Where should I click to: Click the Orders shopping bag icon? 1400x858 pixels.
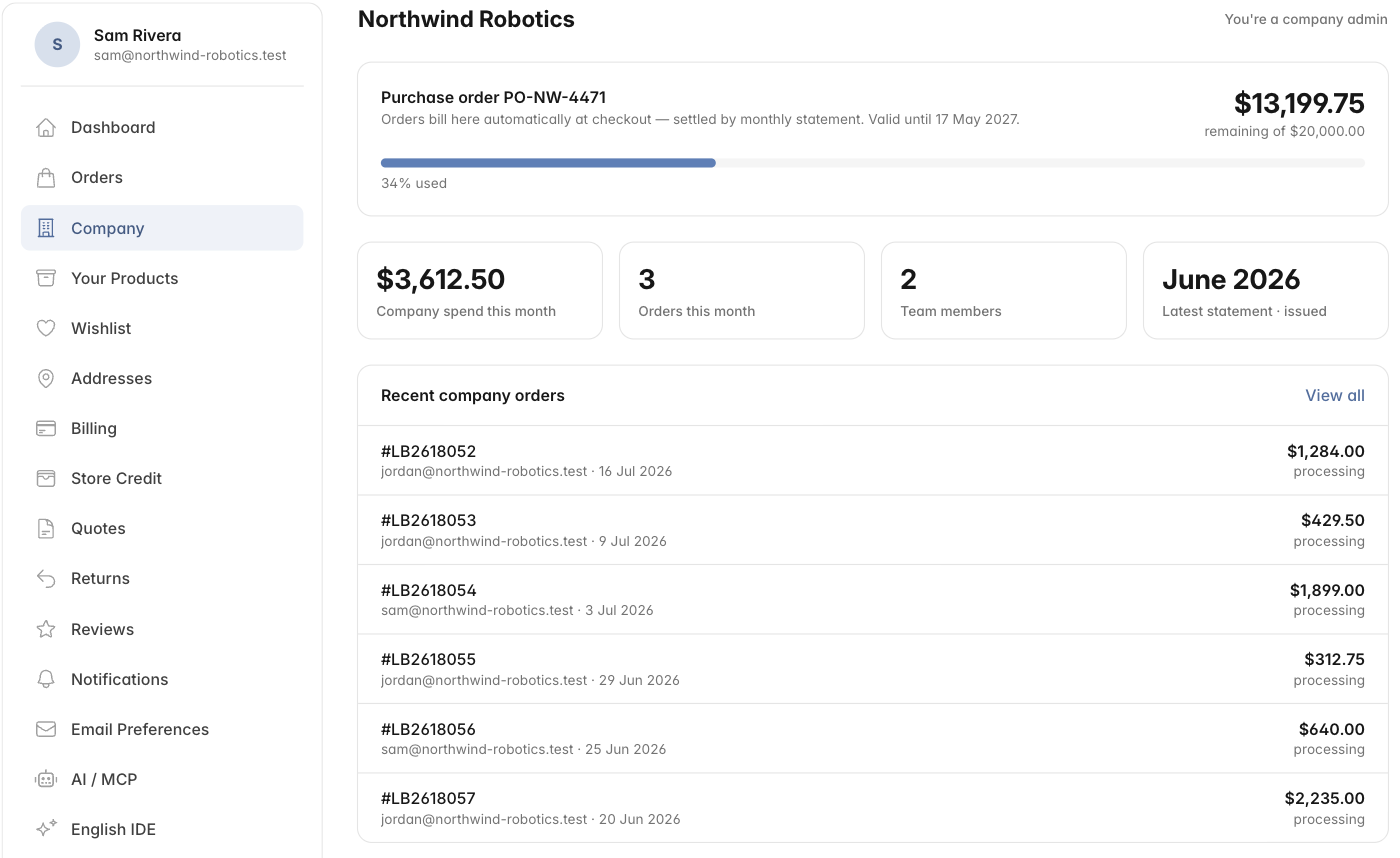coord(45,177)
